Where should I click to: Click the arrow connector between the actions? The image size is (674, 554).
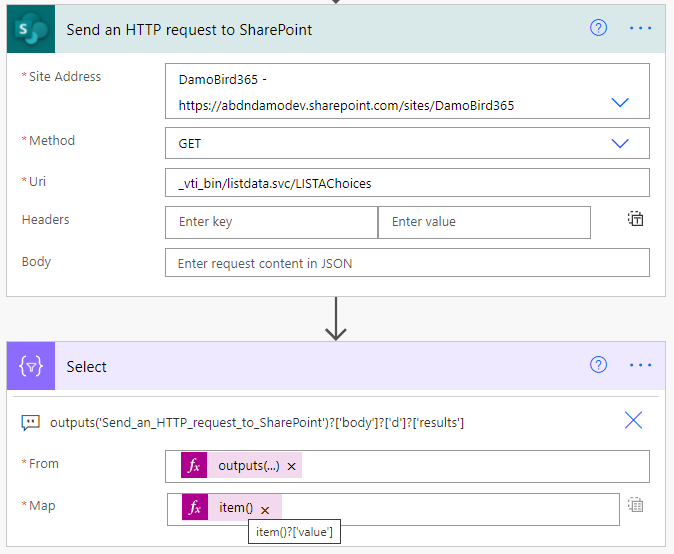tap(336, 319)
